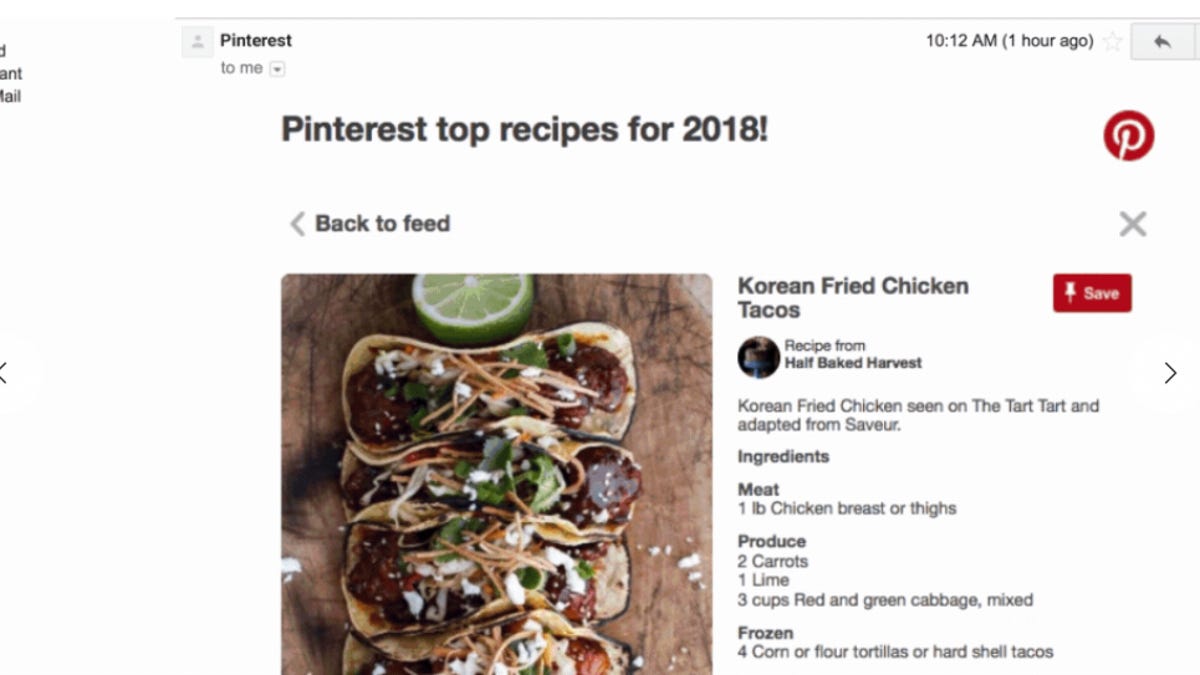The image size is (1200, 675).
Task: Click the red pin icon on the Save button
Action: pos(1072,293)
